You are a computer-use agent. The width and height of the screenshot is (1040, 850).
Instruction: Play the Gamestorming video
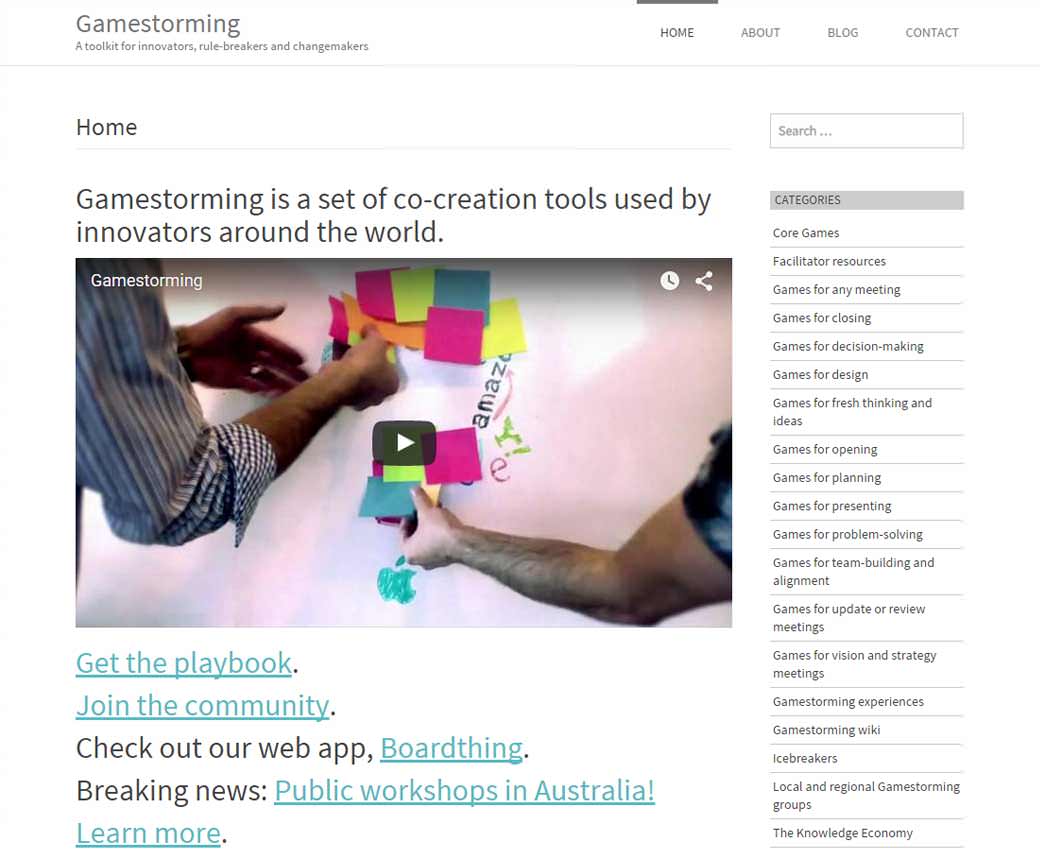coord(403,442)
